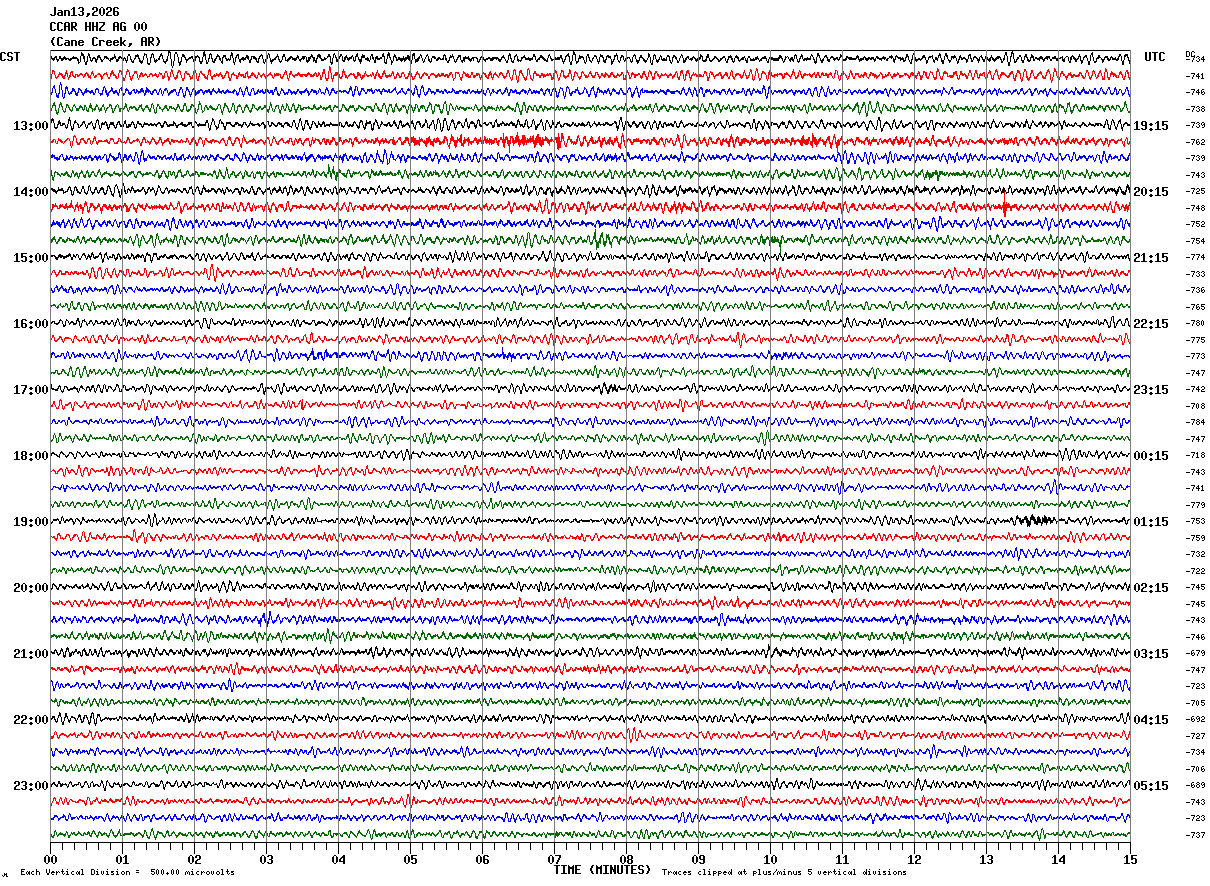Image resolution: width=1210 pixels, height=886 pixels.
Task: Click the 05:15 UTC time label
Action: [1151, 786]
